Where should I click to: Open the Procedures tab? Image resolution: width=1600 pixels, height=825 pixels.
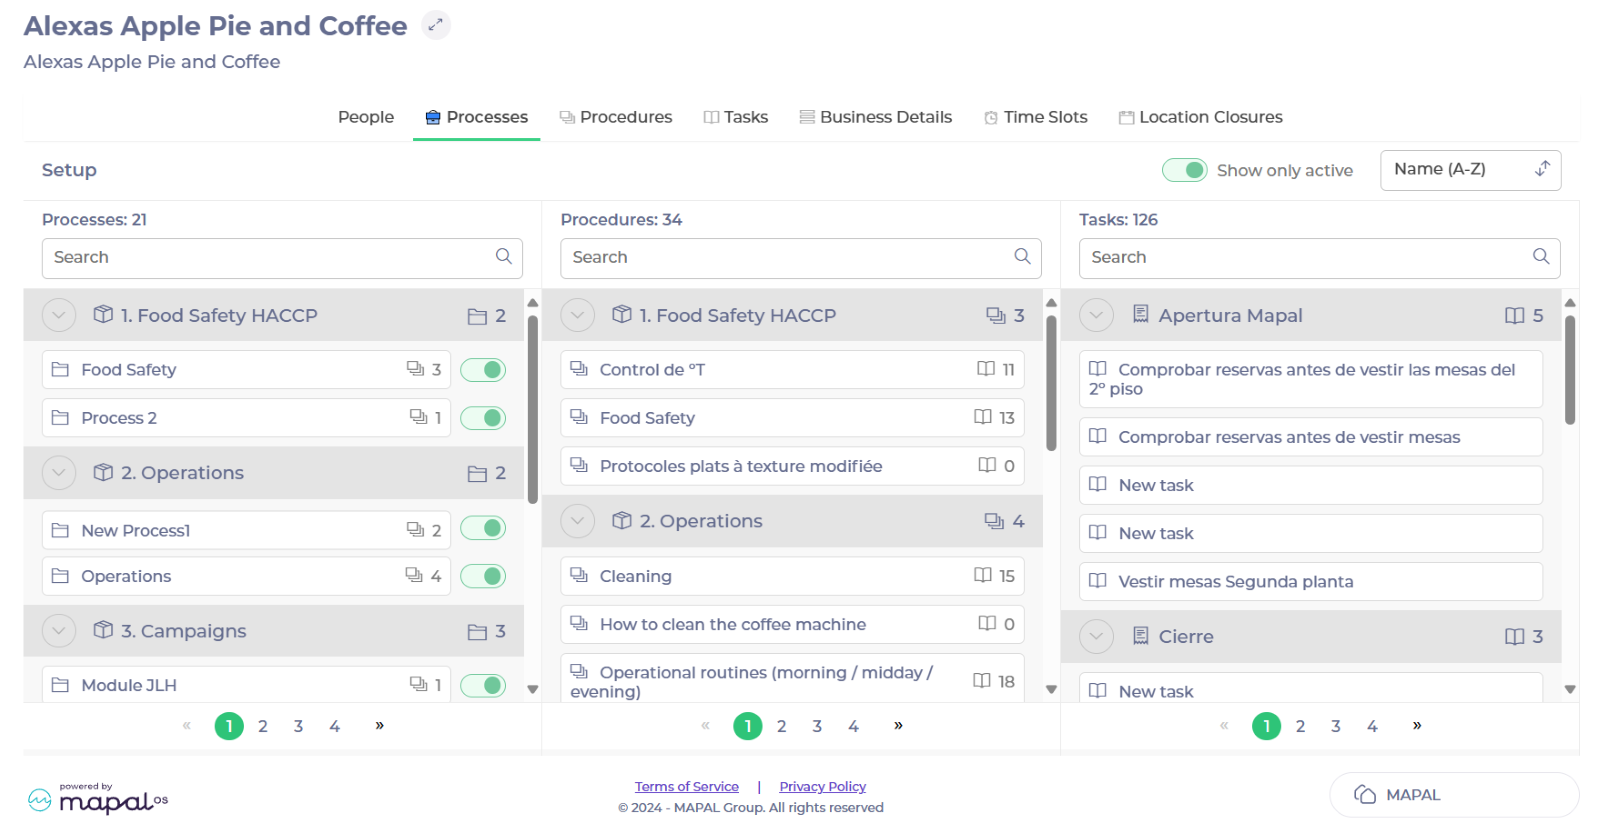point(616,117)
